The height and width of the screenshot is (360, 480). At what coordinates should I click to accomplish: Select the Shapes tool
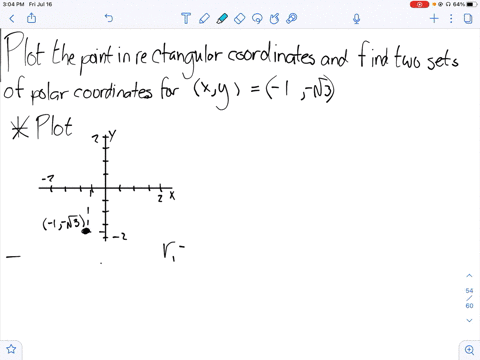[x=274, y=18]
